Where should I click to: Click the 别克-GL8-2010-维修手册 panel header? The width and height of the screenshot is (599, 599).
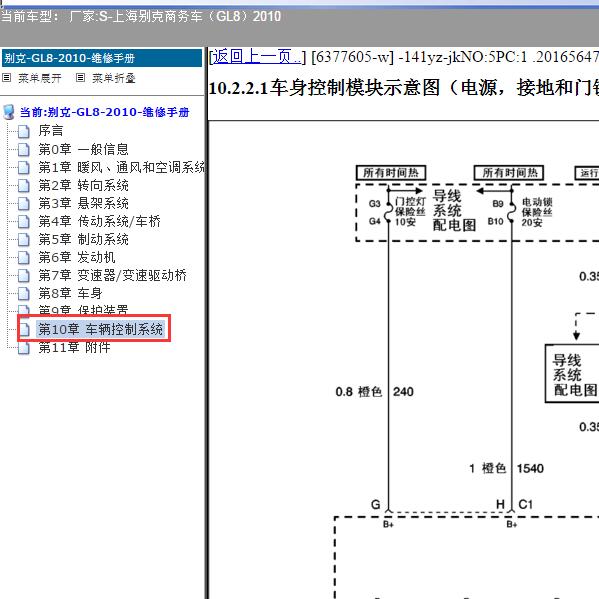tap(102, 58)
